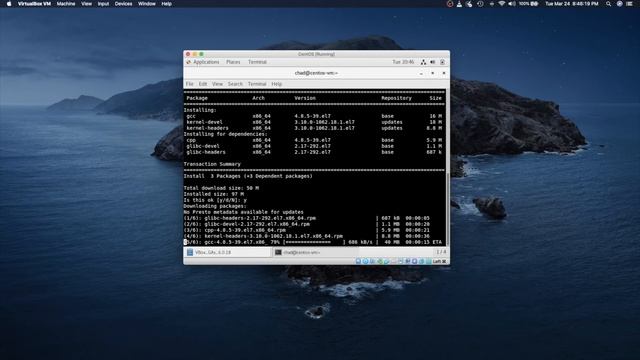Click the yellow minimize button on VM window
This screenshot has height=360, width=640.
[x=195, y=54]
